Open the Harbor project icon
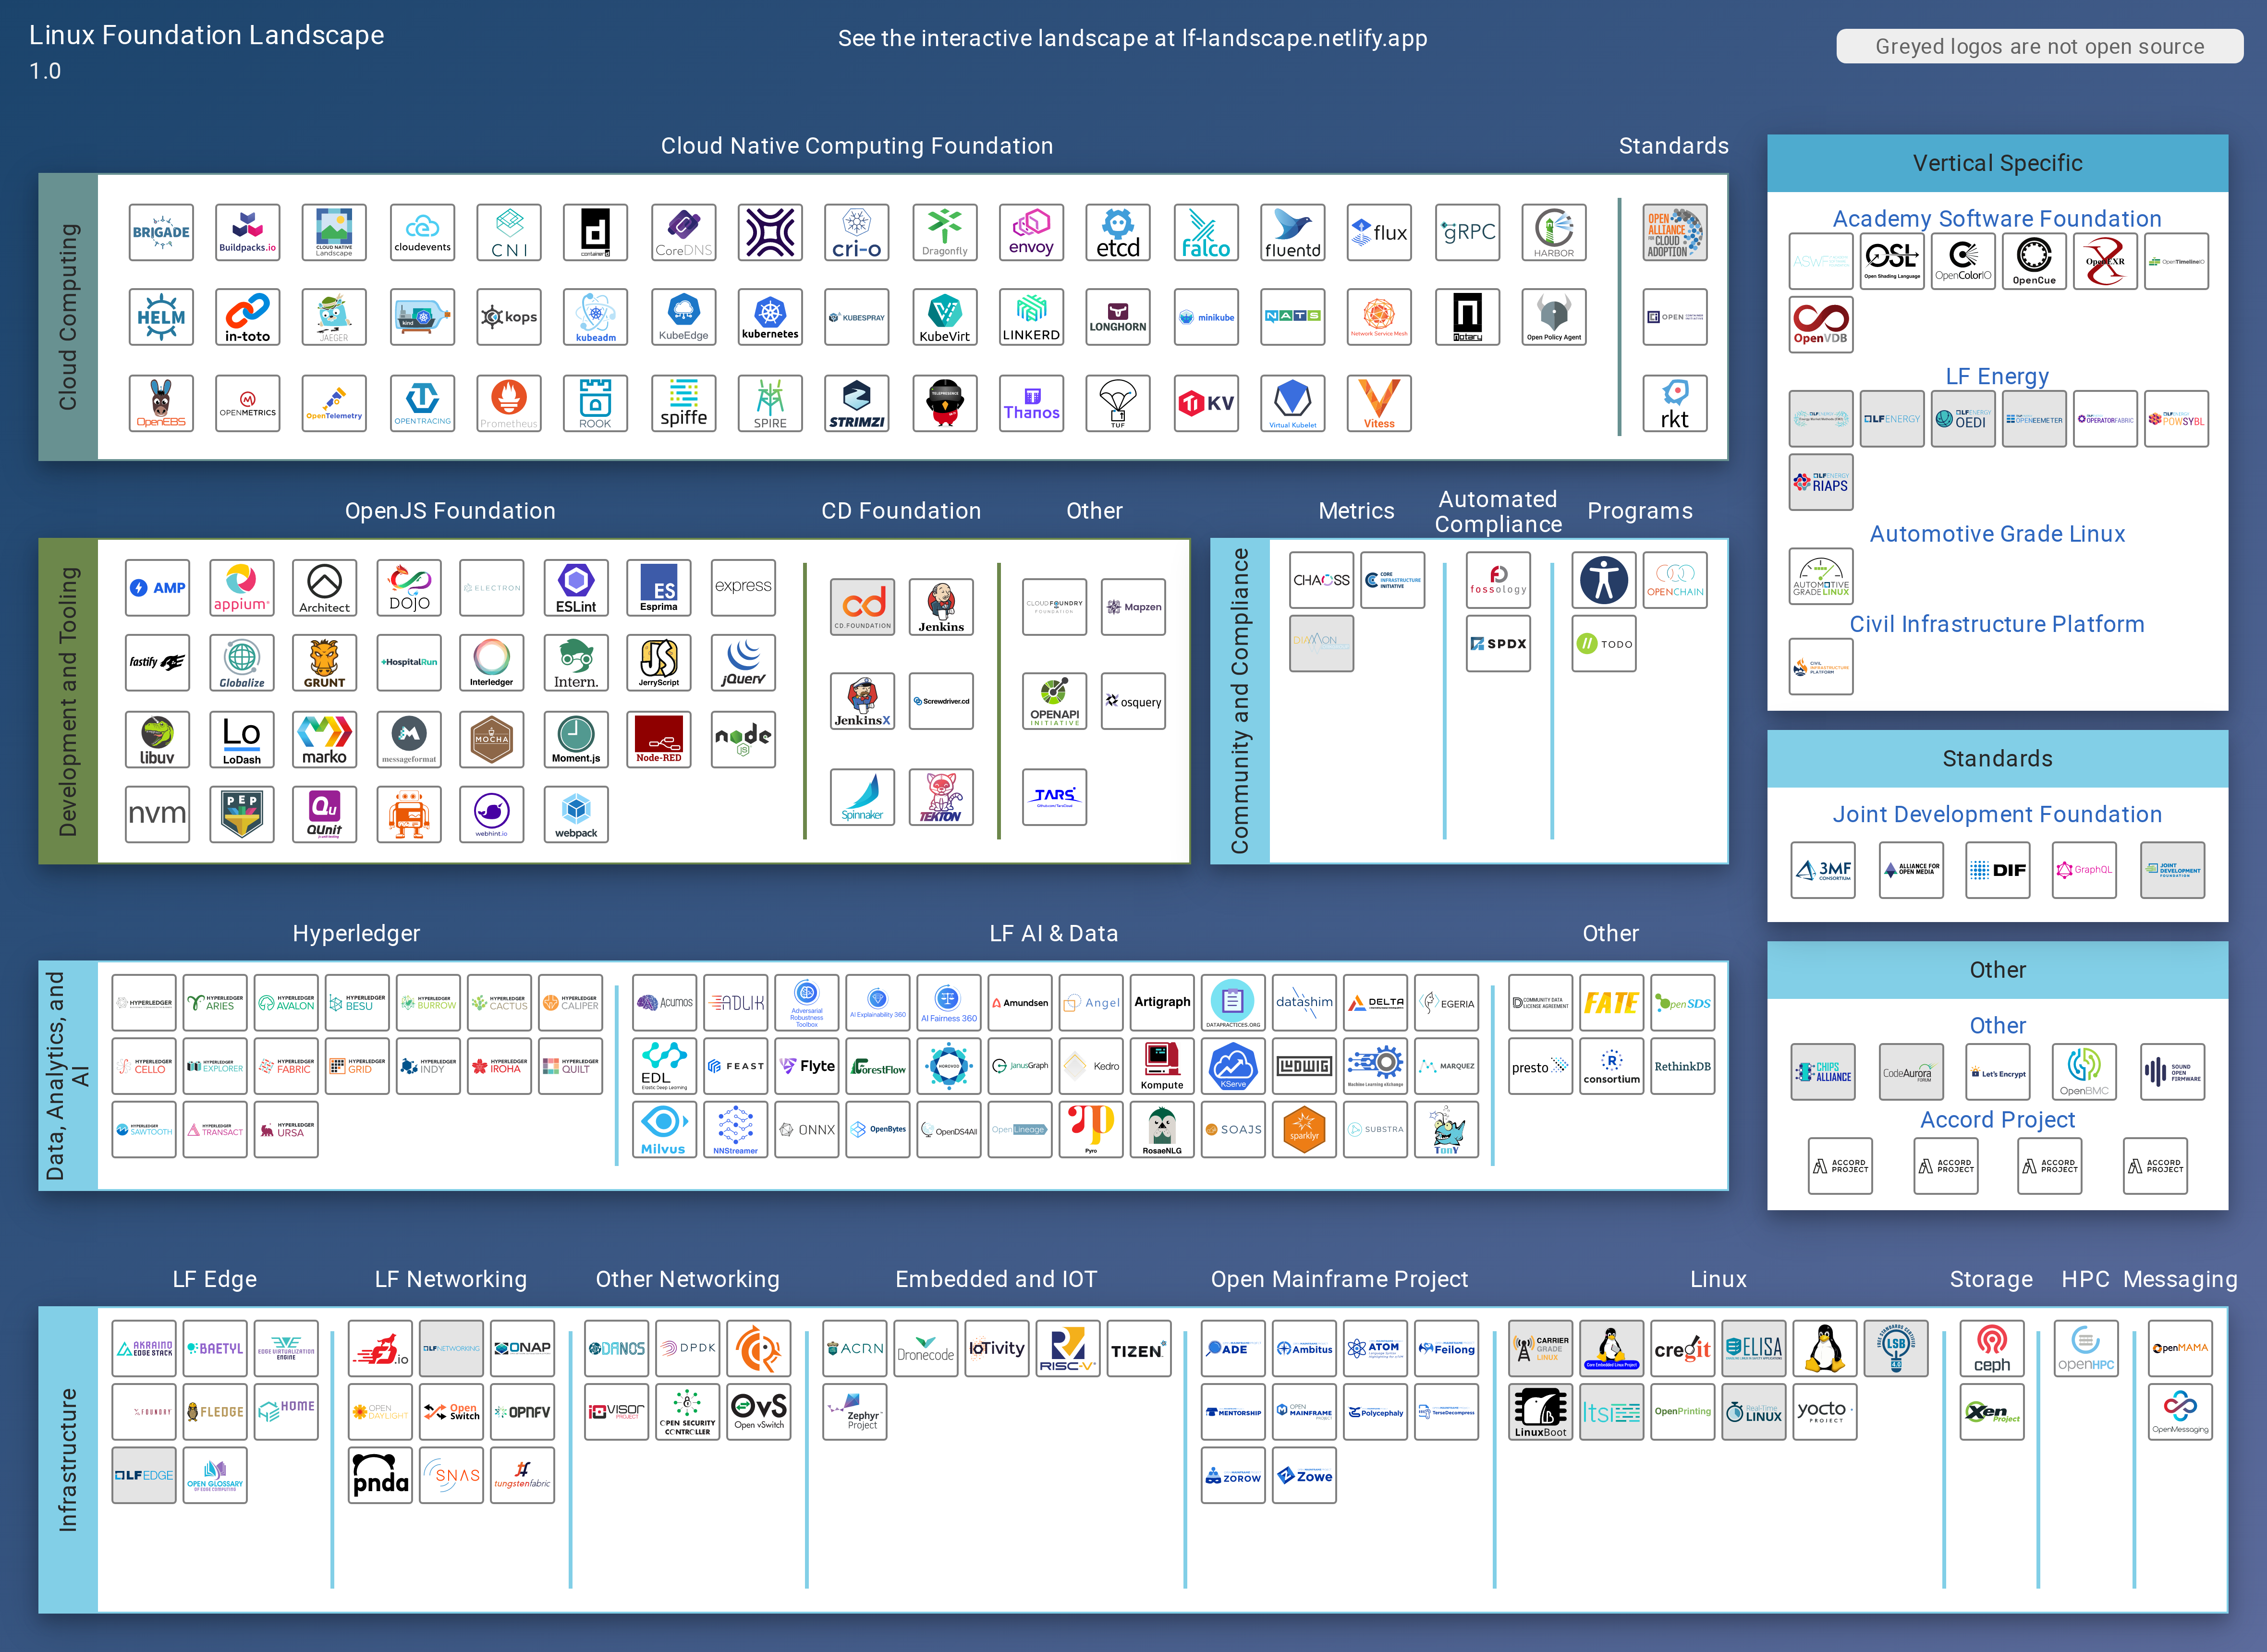The width and height of the screenshot is (2267, 1652). click(1554, 232)
